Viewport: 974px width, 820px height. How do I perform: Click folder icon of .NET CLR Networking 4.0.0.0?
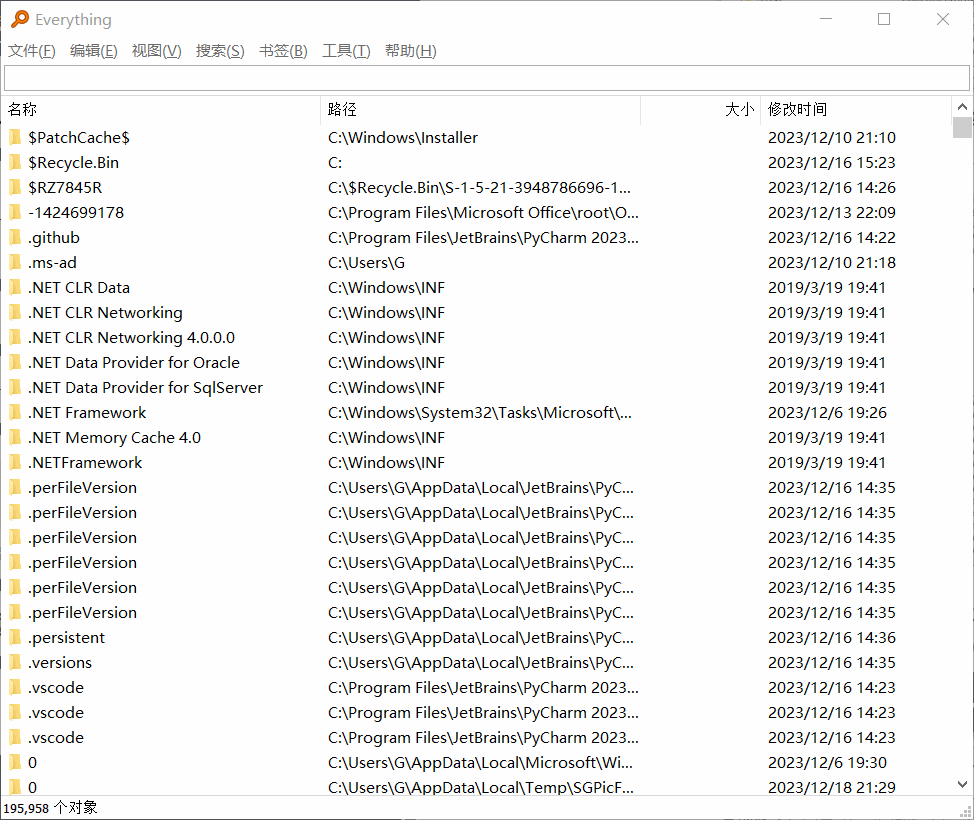coord(16,337)
